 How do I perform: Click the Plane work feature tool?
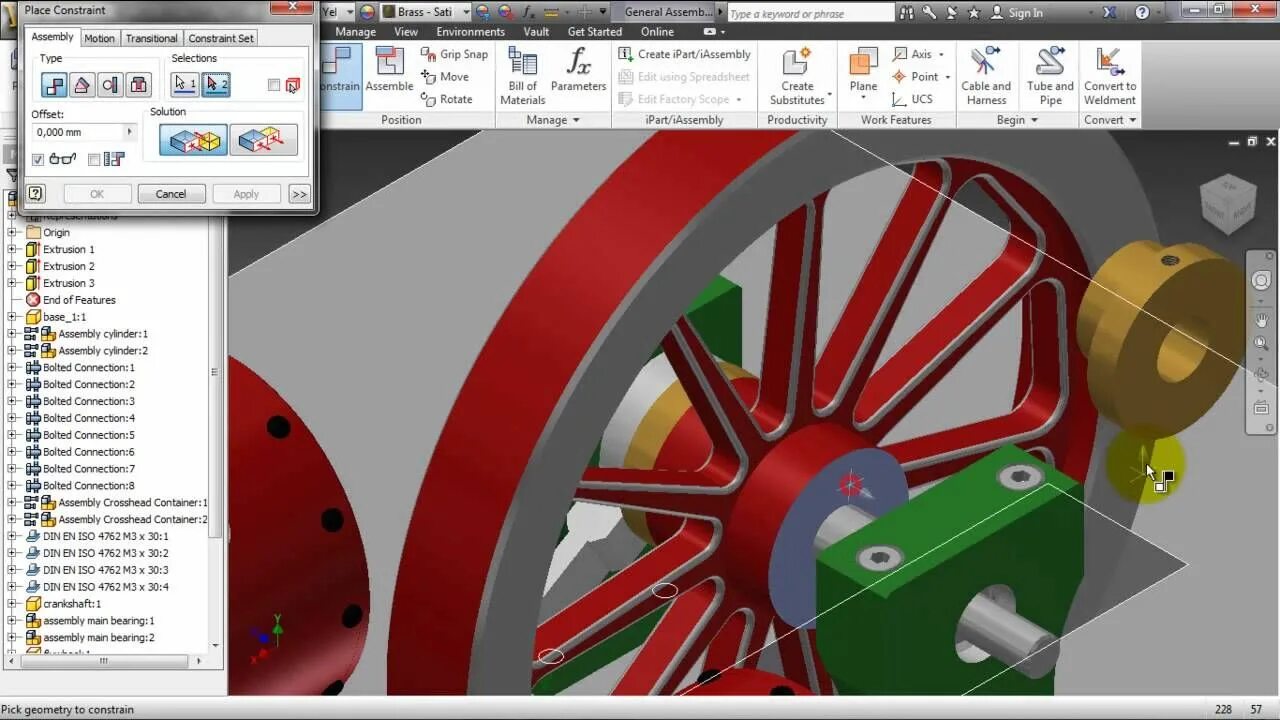(863, 72)
